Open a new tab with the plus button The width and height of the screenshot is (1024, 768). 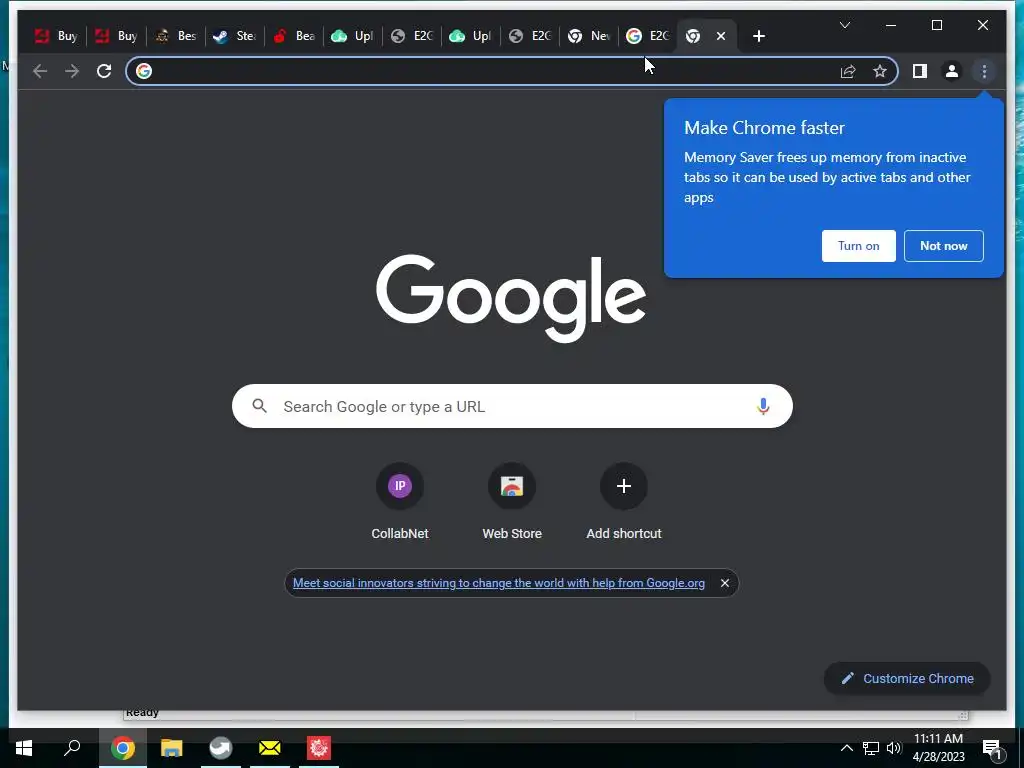[758, 36]
